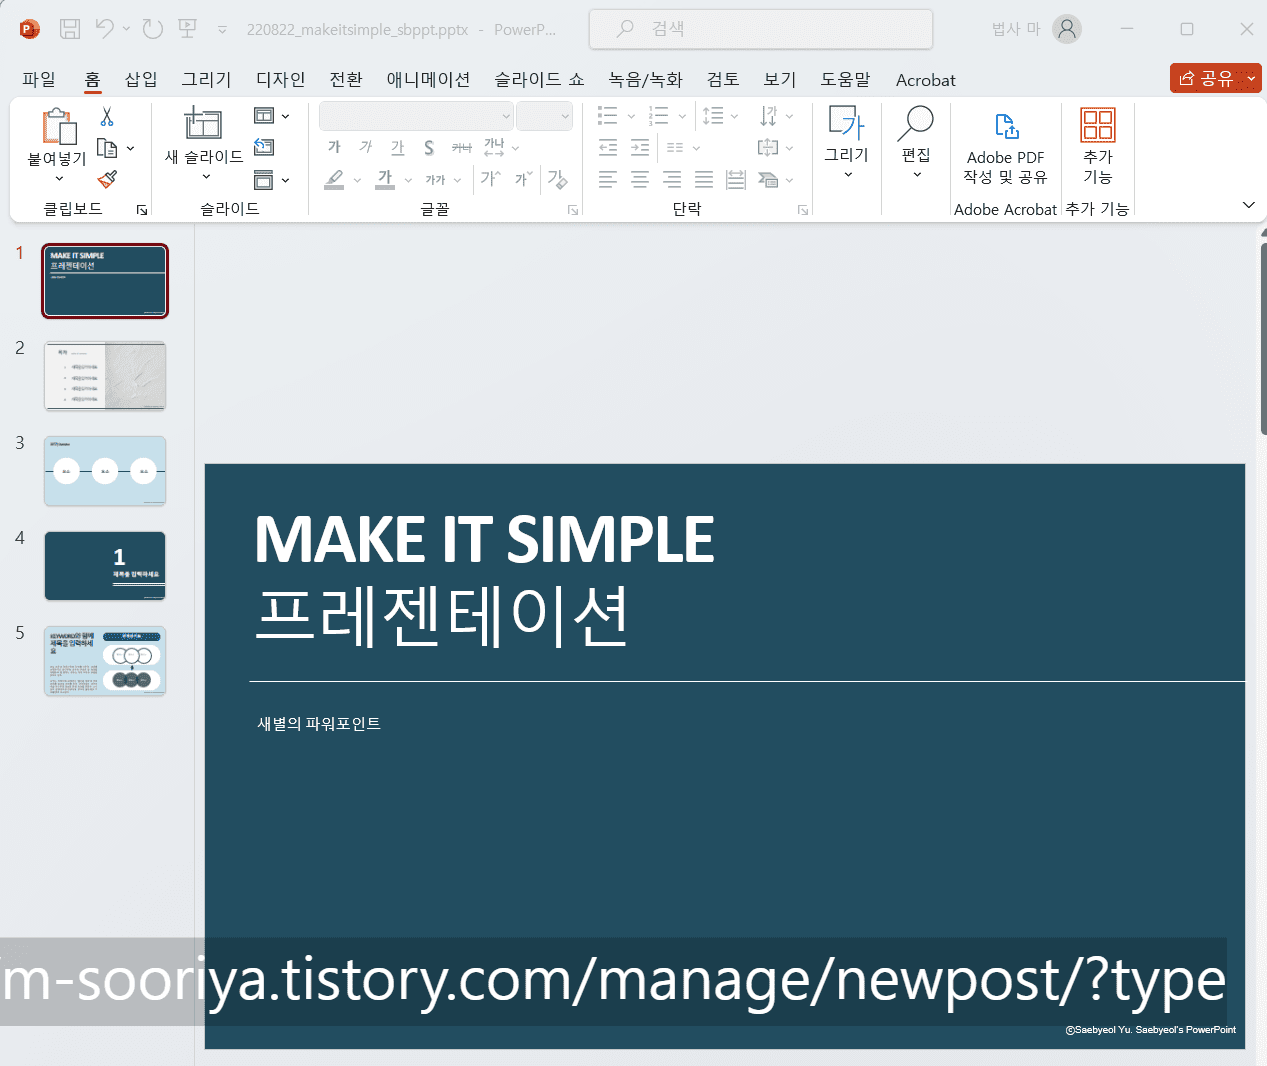Click the Start slideshow from beginning icon

click(188, 29)
